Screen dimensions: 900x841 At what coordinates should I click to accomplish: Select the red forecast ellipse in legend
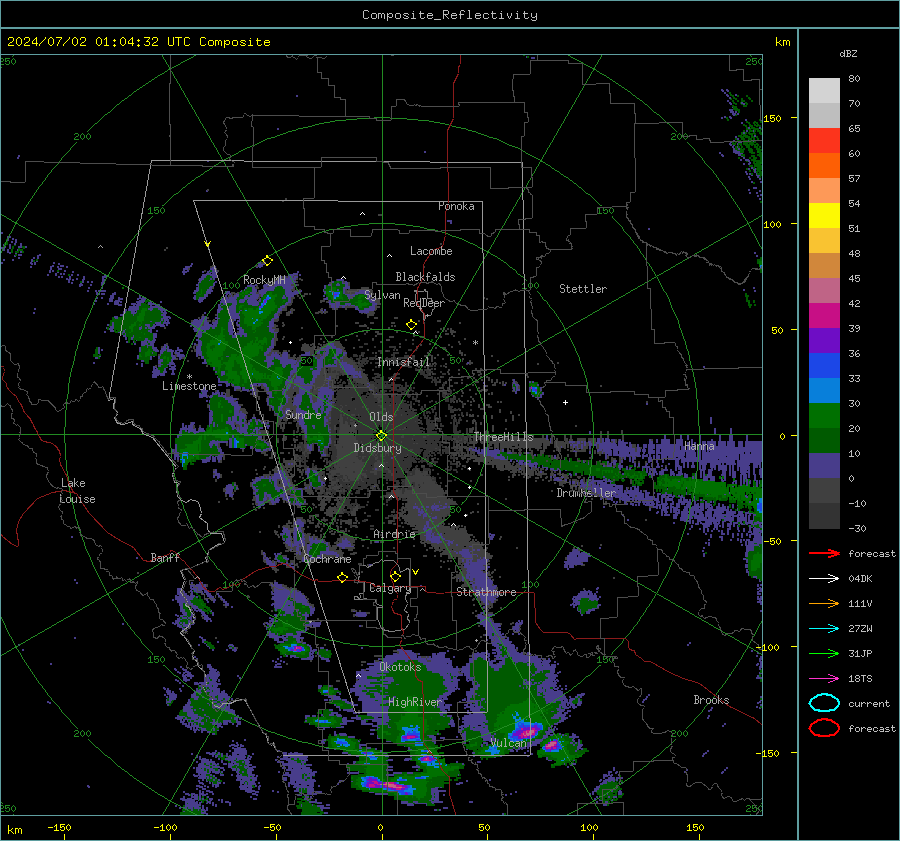pos(824,728)
